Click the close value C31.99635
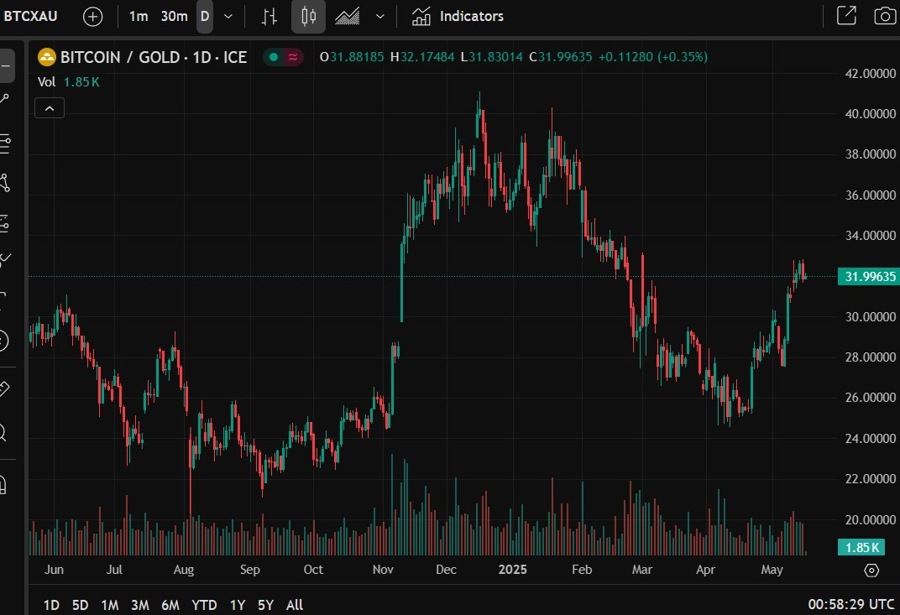This screenshot has height=615, width=900. [x=561, y=57]
